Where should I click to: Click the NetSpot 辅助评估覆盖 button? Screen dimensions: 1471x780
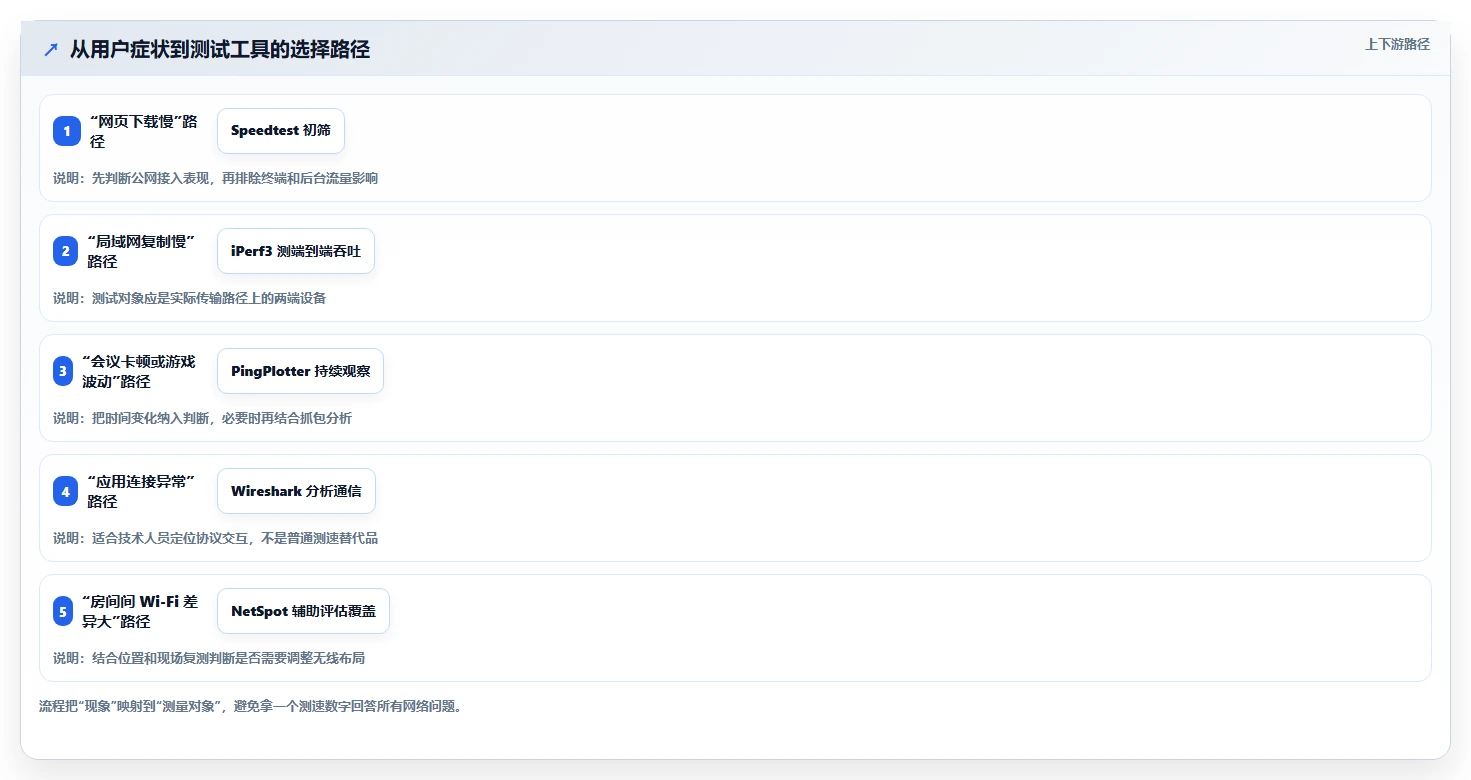coord(303,611)
